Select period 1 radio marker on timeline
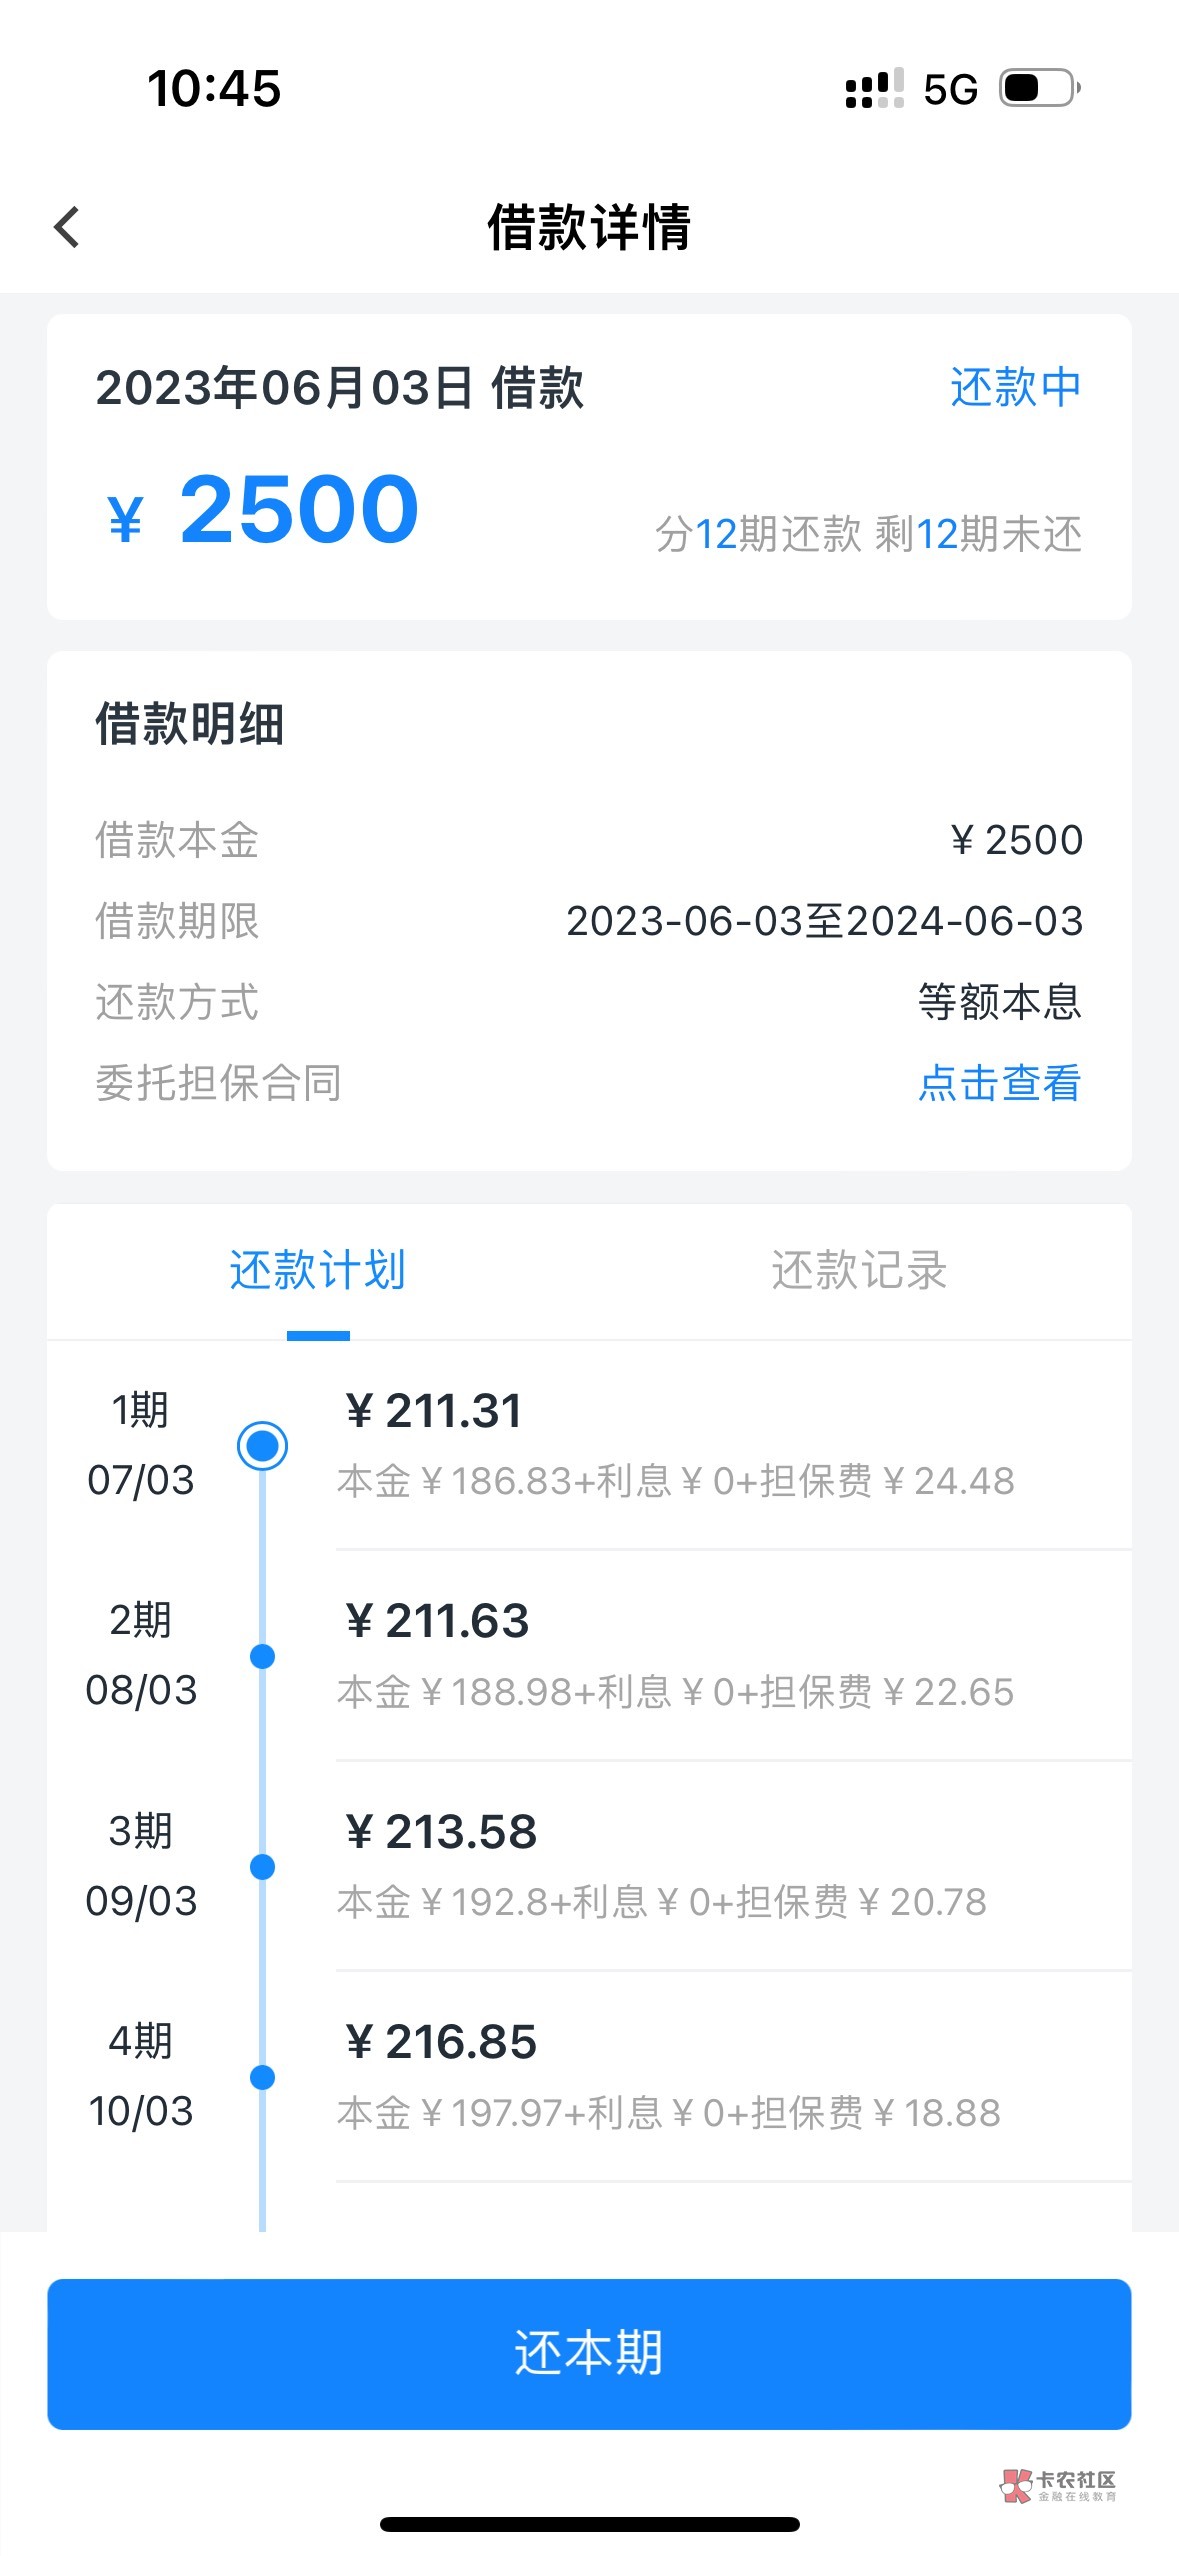The image size is (1179, 2556). pyautogui.click(x=262, y=1446)
